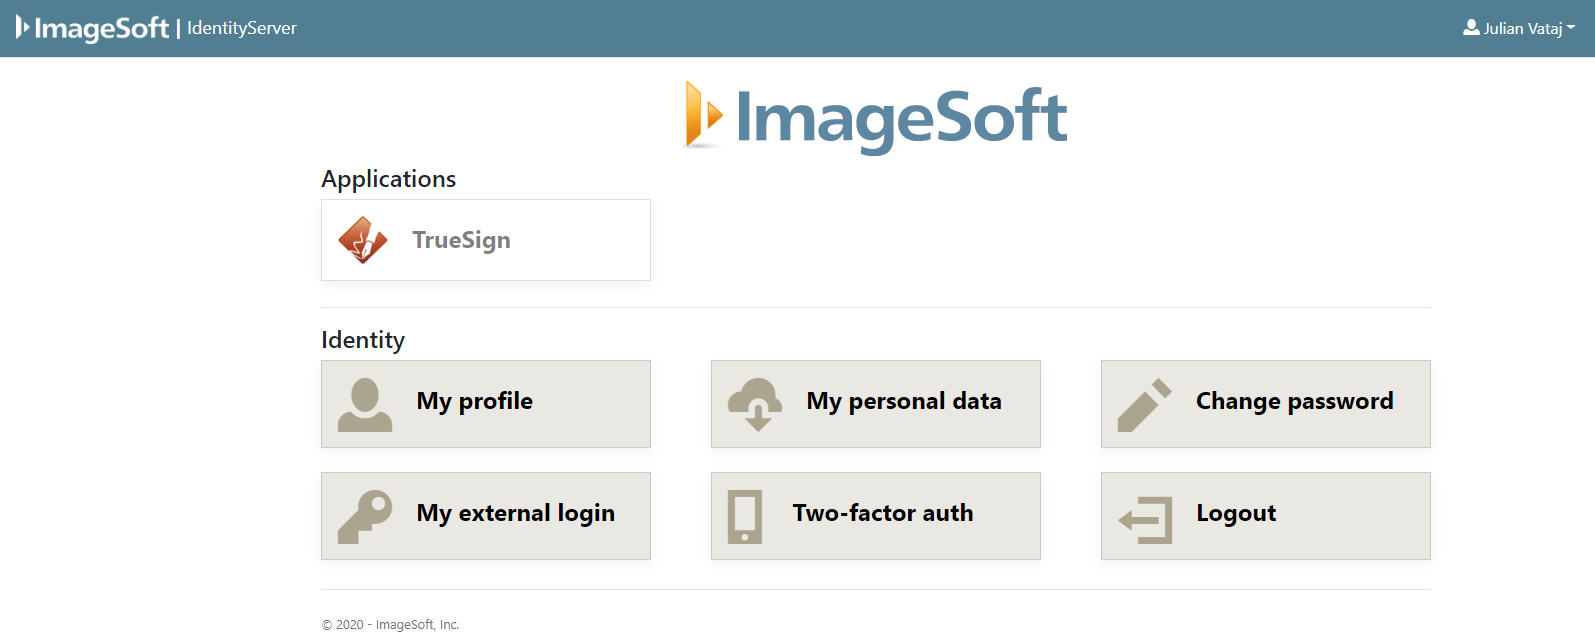1595x639 pixels.
Task: Click the user icon beside Julian Vataj
Action: 1471,28
